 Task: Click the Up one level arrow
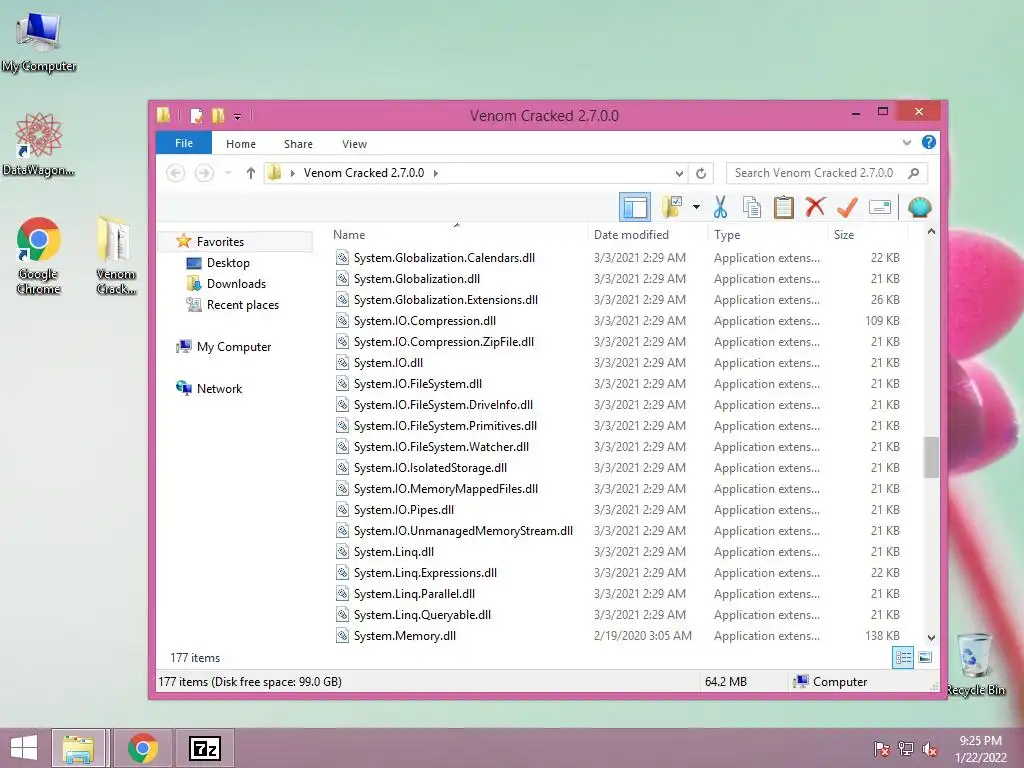point(250,173)
